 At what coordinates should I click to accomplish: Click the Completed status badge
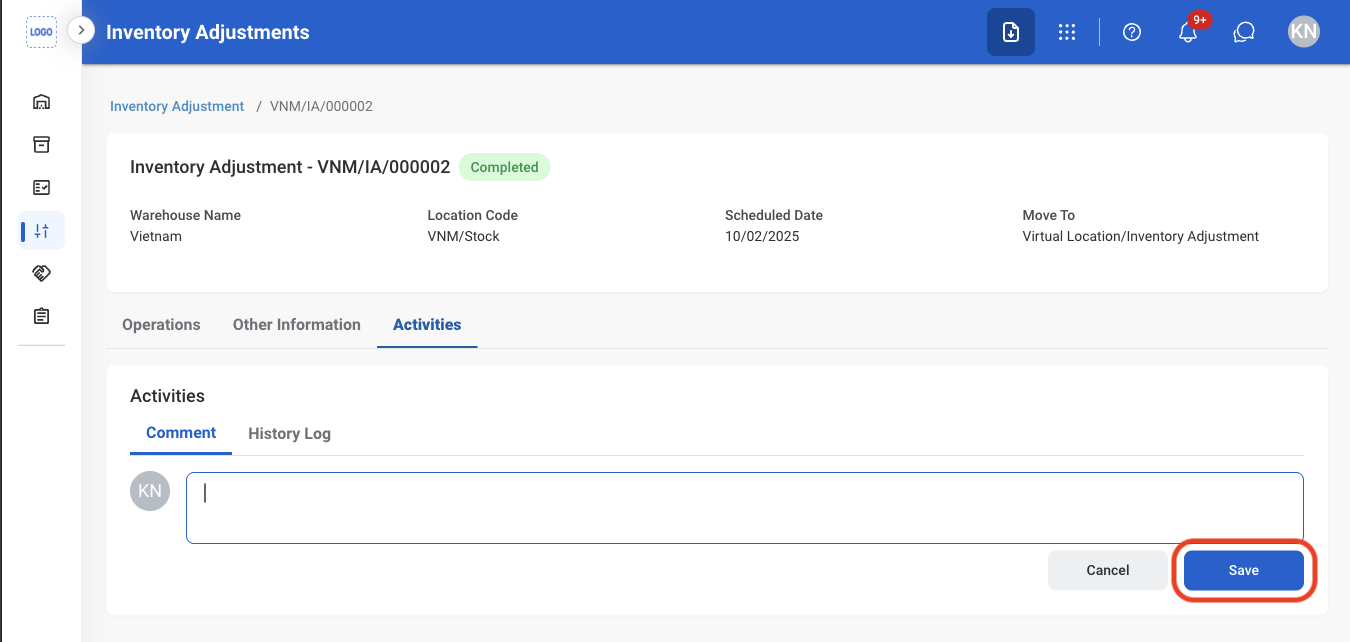tap(505, 167)
